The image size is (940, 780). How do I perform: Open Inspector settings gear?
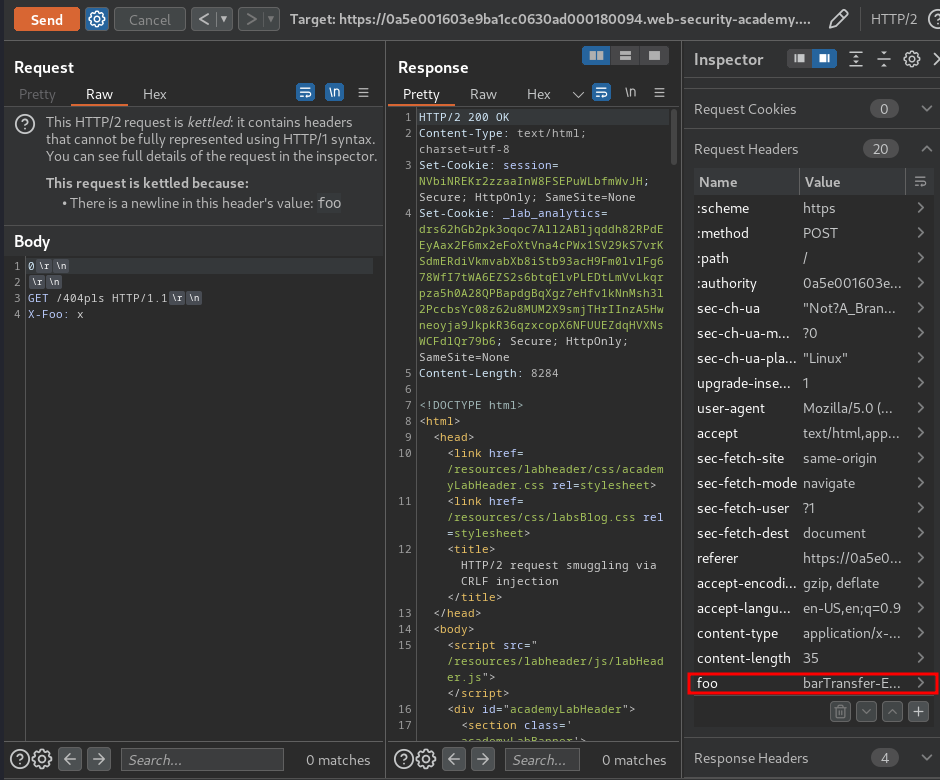tap(912, 59)
